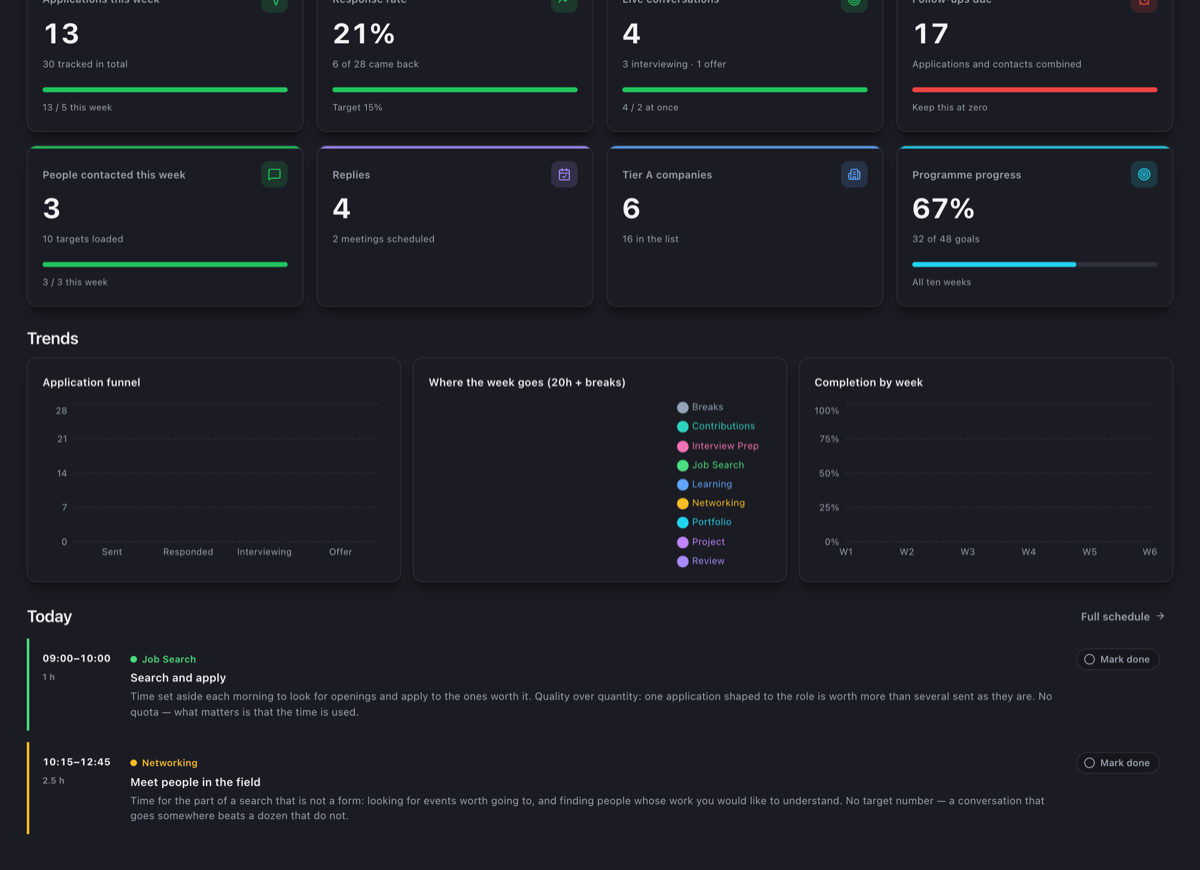
Task: Click 'All ten weeks' text
Action: click(942, 282)
